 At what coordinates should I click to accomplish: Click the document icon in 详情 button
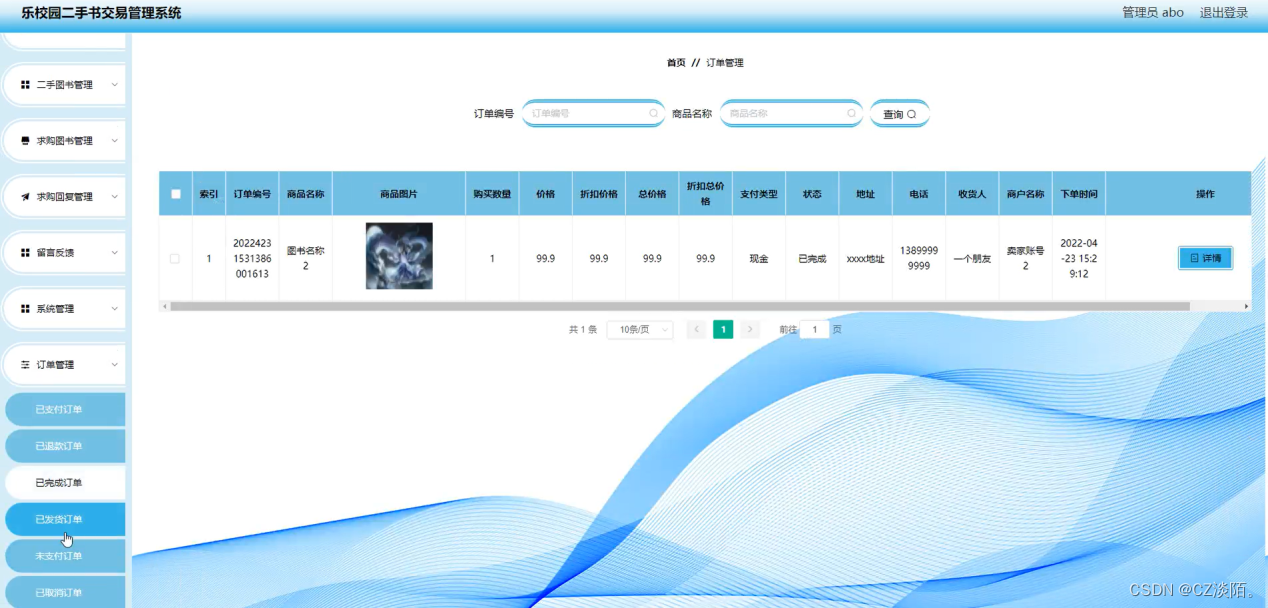coord(1194,258)
